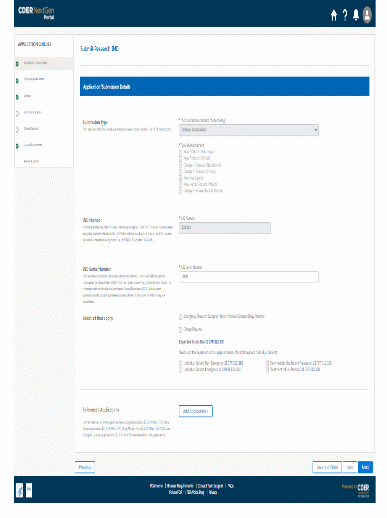Open the user profile avatar
Viewport: 387px width, 518px height.
[x=367, y=15]
